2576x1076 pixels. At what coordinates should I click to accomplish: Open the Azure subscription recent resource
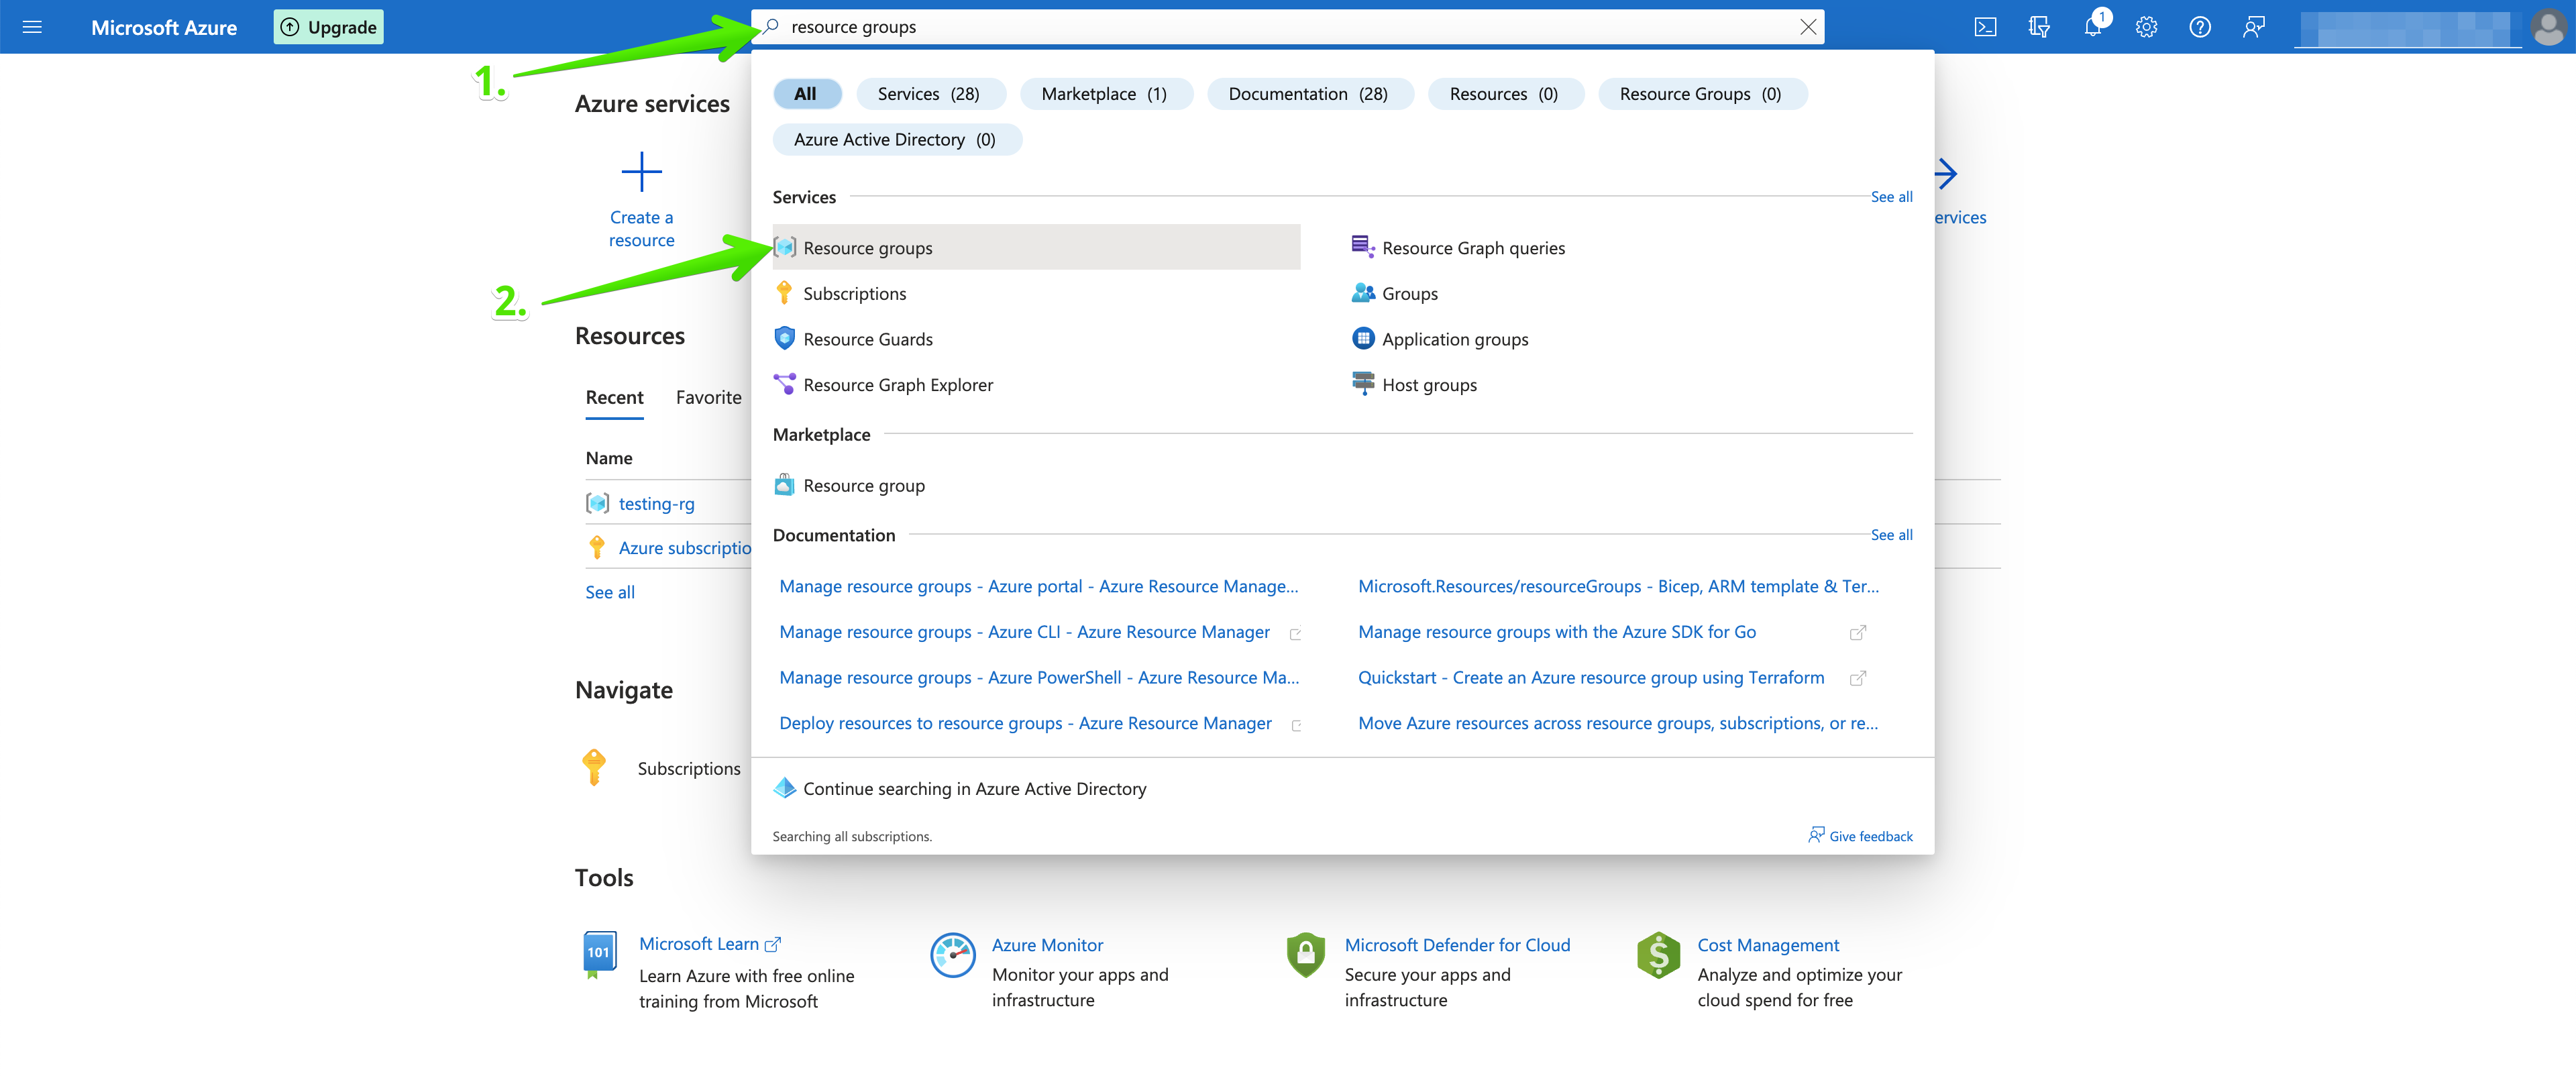point(684,548)
